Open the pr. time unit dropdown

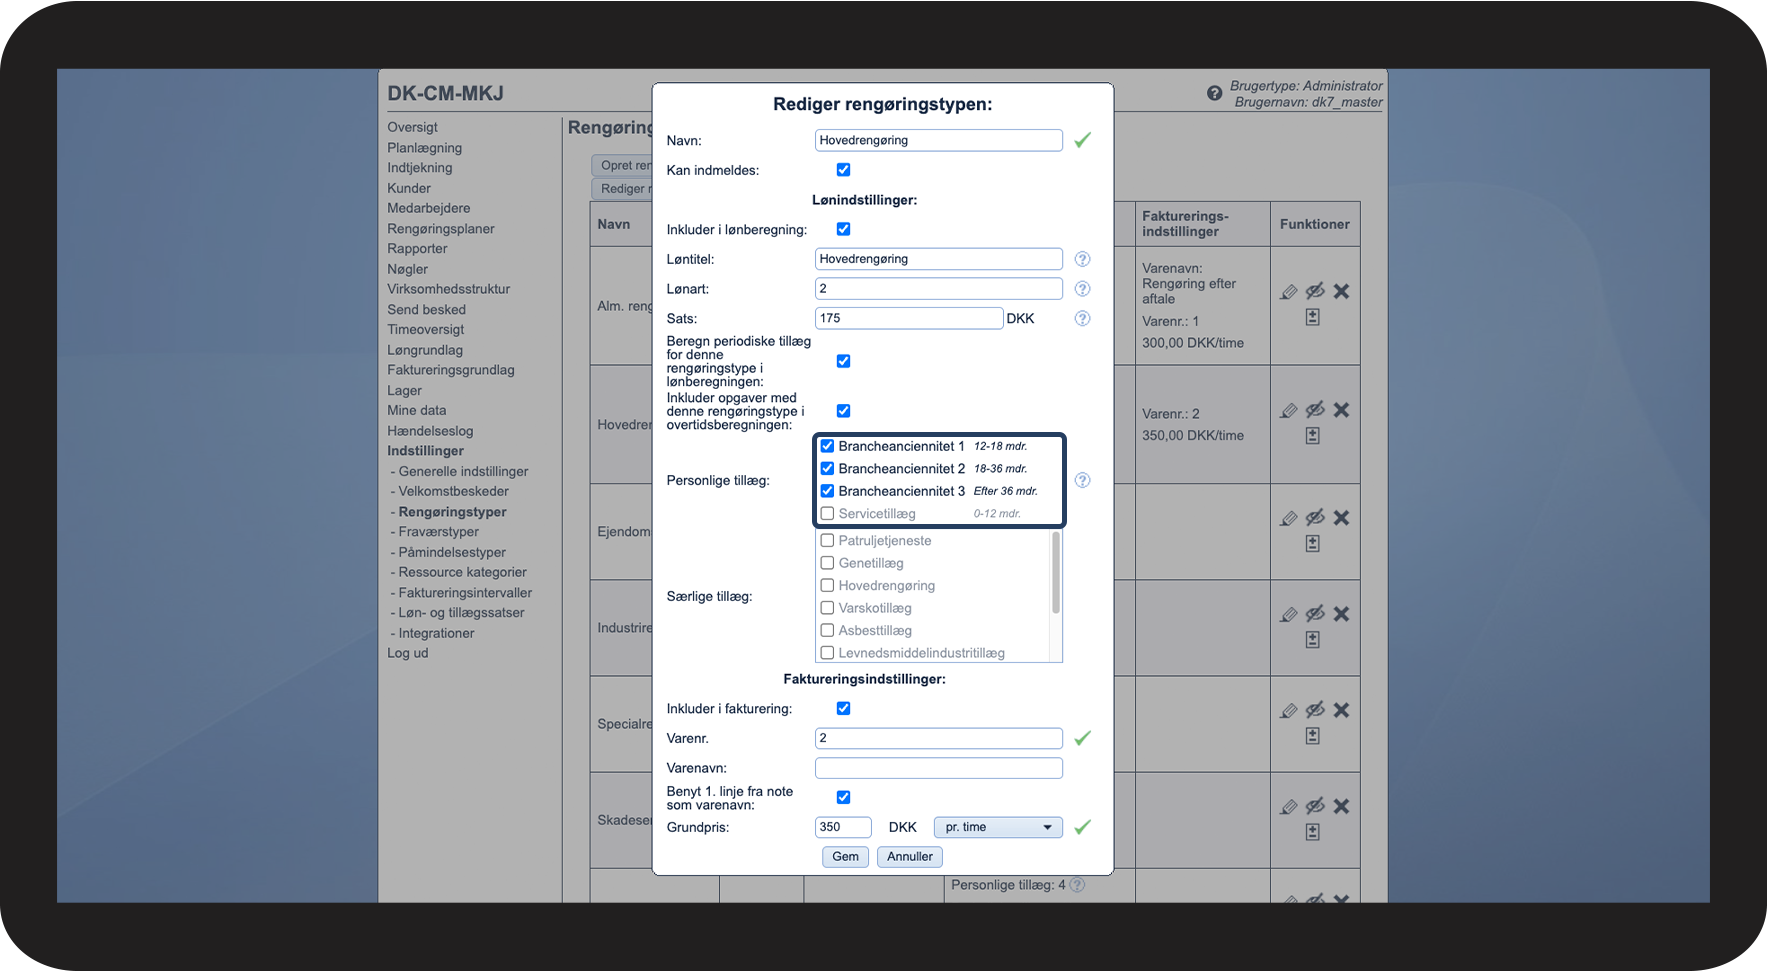[x=998, y=827]
